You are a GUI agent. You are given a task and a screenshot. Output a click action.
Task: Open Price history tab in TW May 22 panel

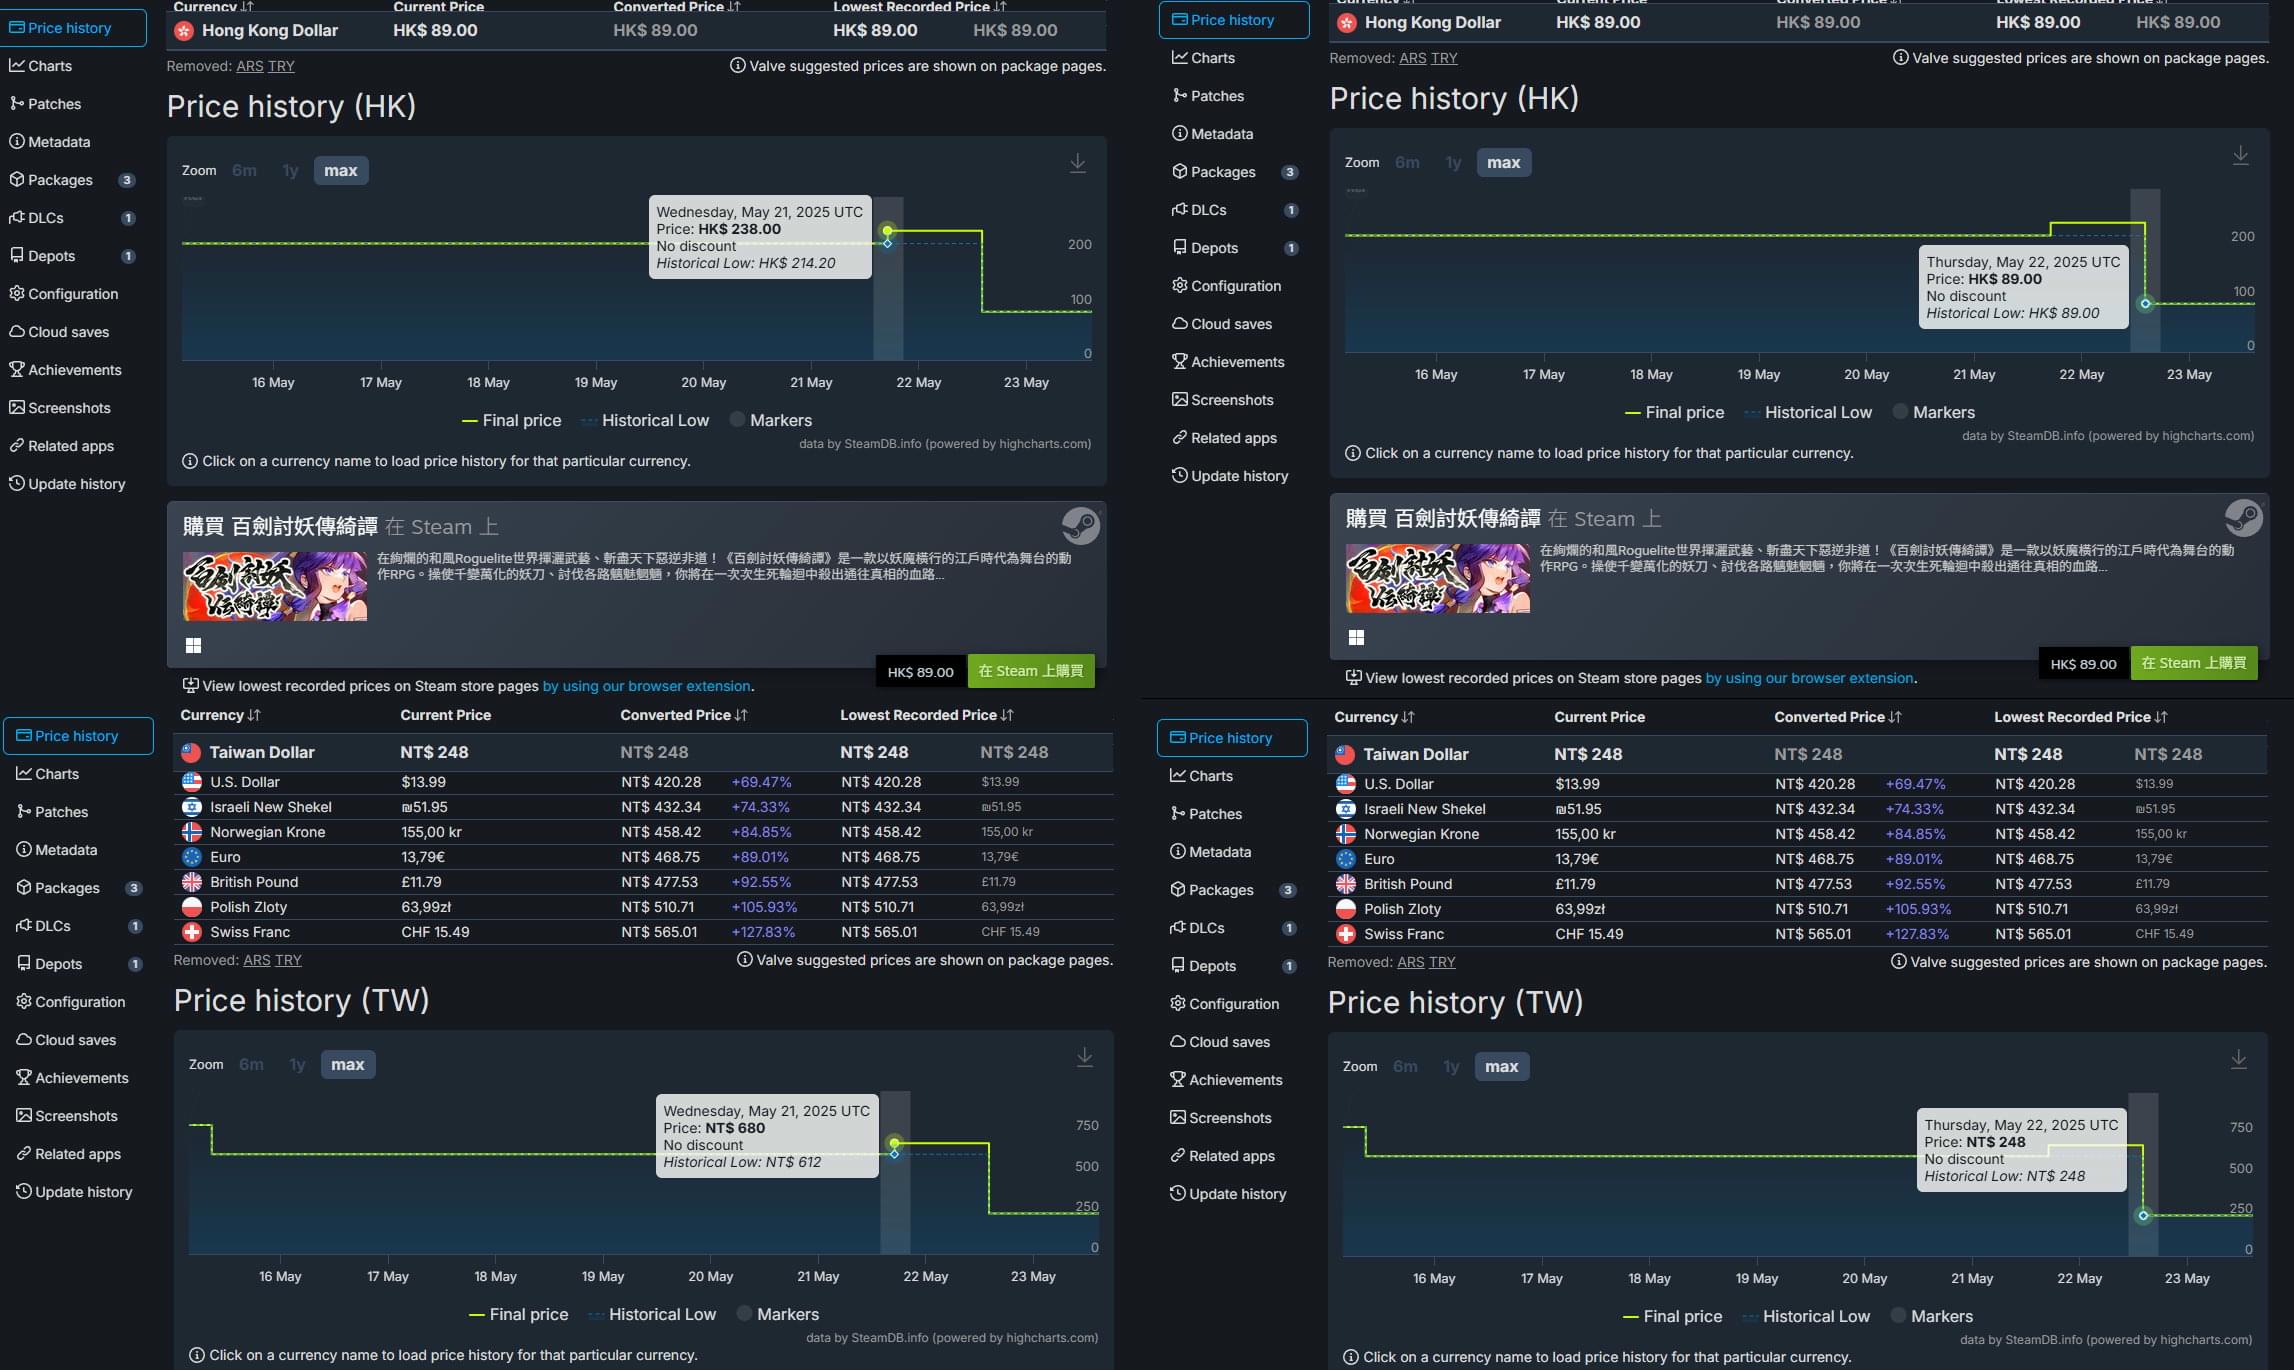pos(1232,738)
